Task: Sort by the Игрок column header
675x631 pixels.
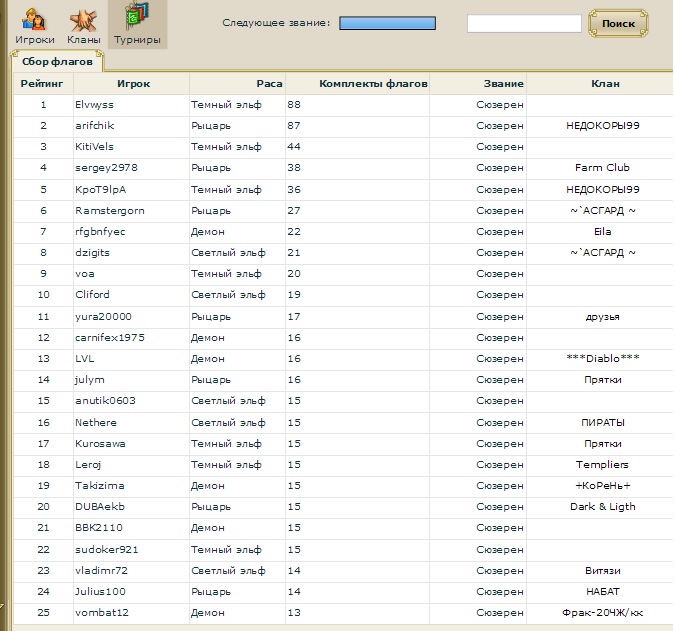Action: click(133, 84)
